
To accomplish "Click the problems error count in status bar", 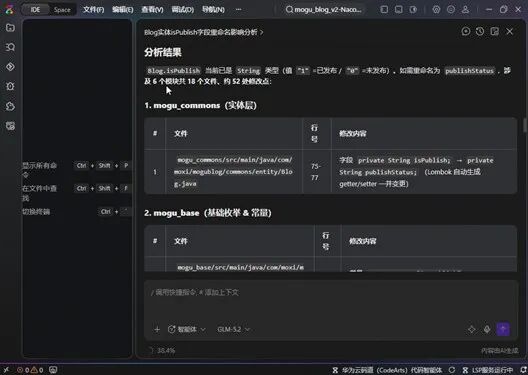I will pos(23,370).
